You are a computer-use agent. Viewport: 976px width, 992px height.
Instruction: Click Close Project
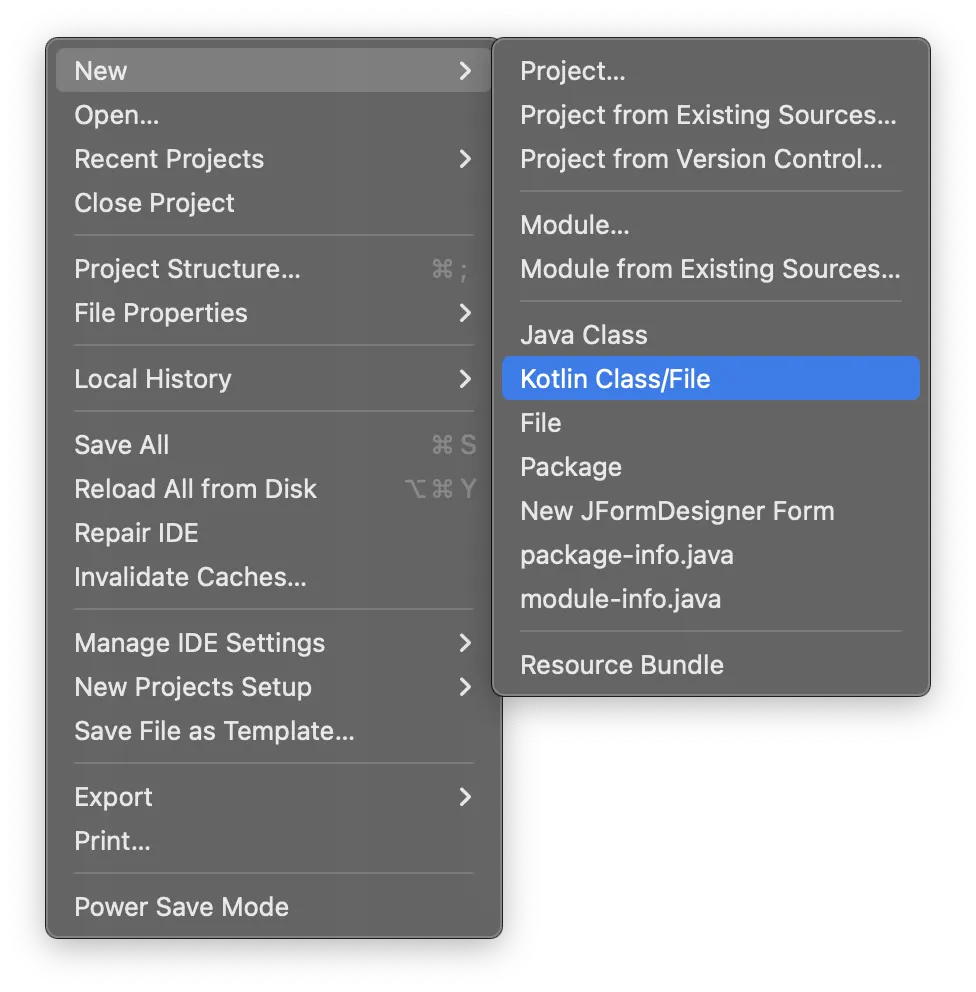pos(154,203)
